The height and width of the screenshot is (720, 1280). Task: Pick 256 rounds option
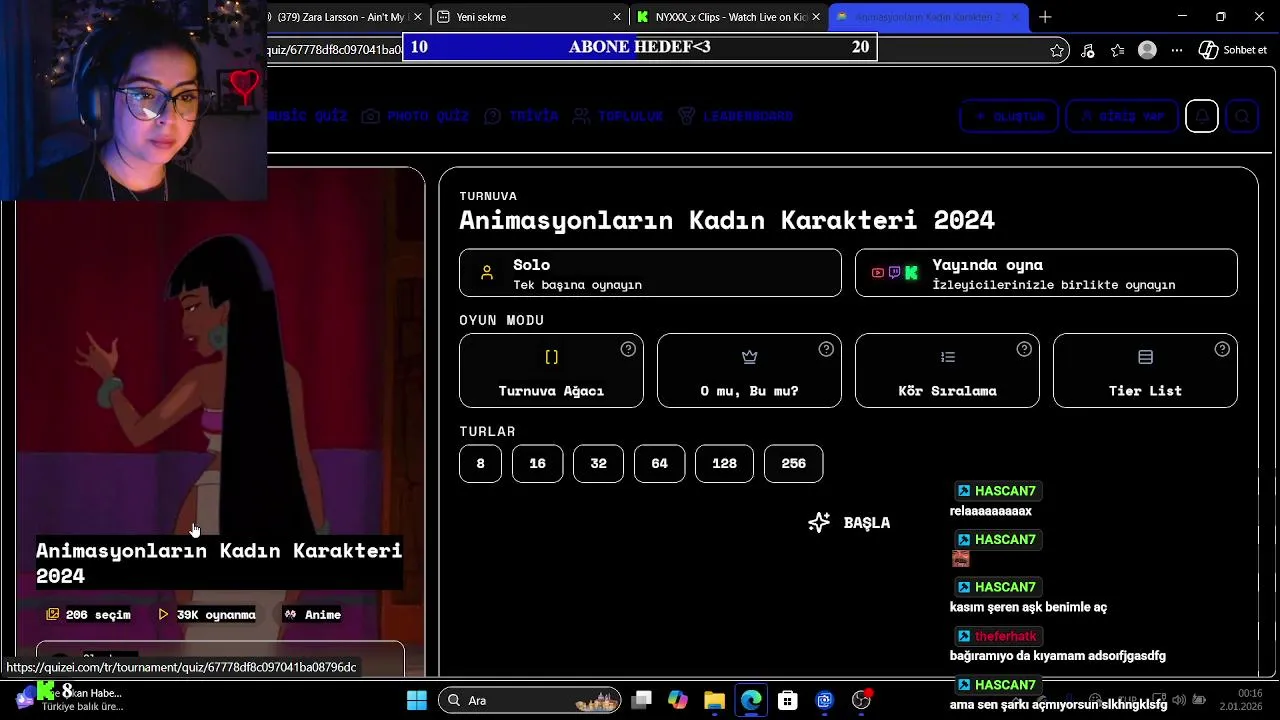tap(793, 464)
